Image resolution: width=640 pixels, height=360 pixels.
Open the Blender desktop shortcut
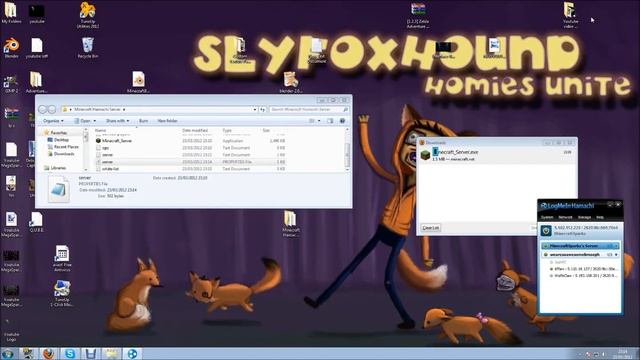(11, 48)
